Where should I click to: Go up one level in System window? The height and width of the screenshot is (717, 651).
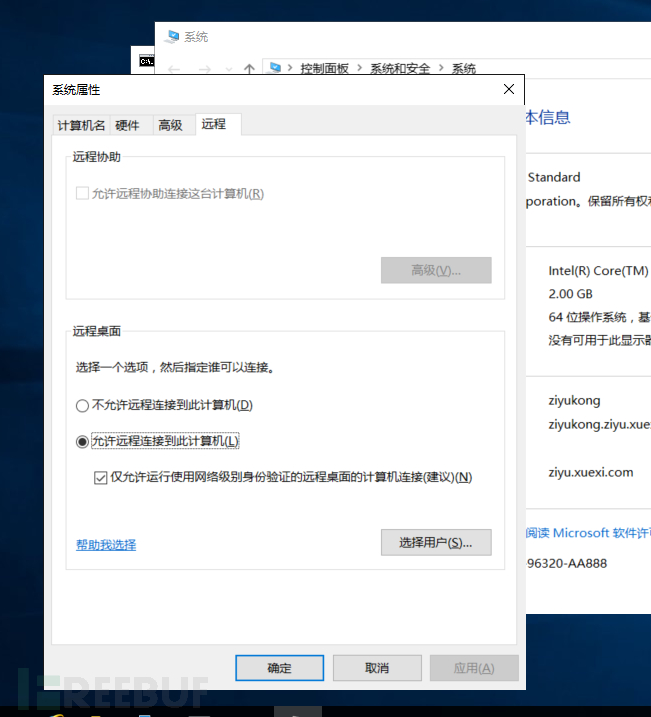point(249,69)
